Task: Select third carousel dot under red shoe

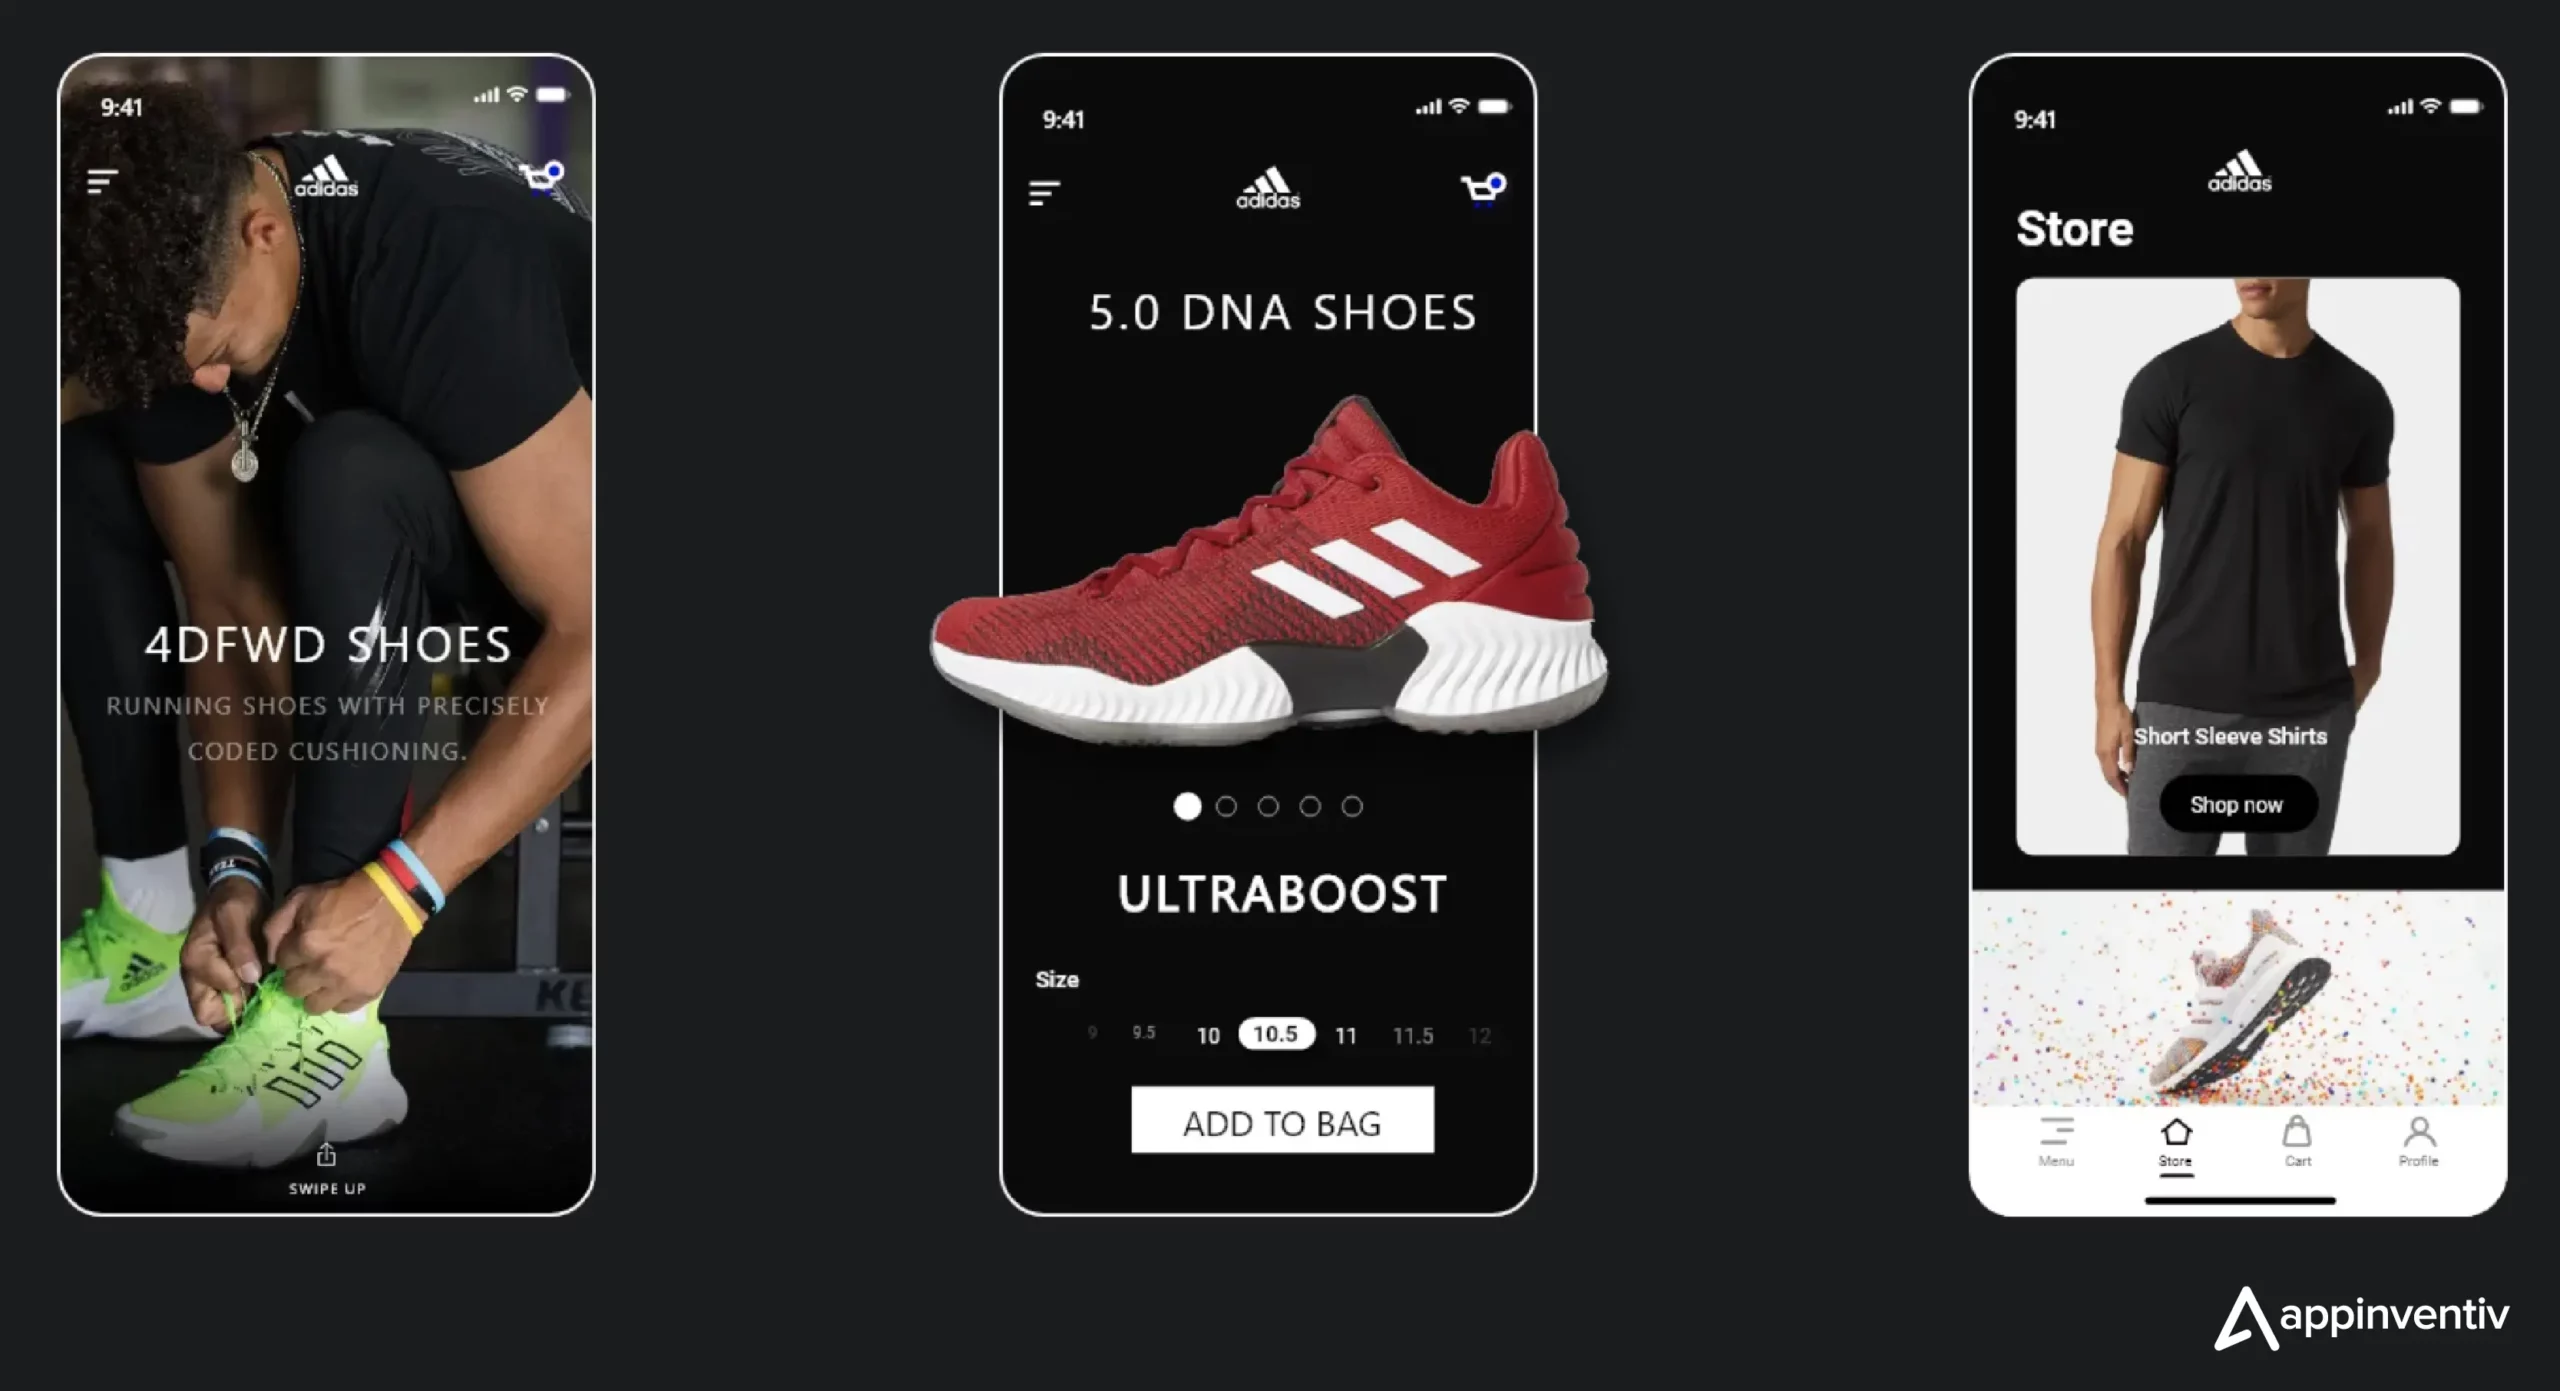Action: 1268,806
